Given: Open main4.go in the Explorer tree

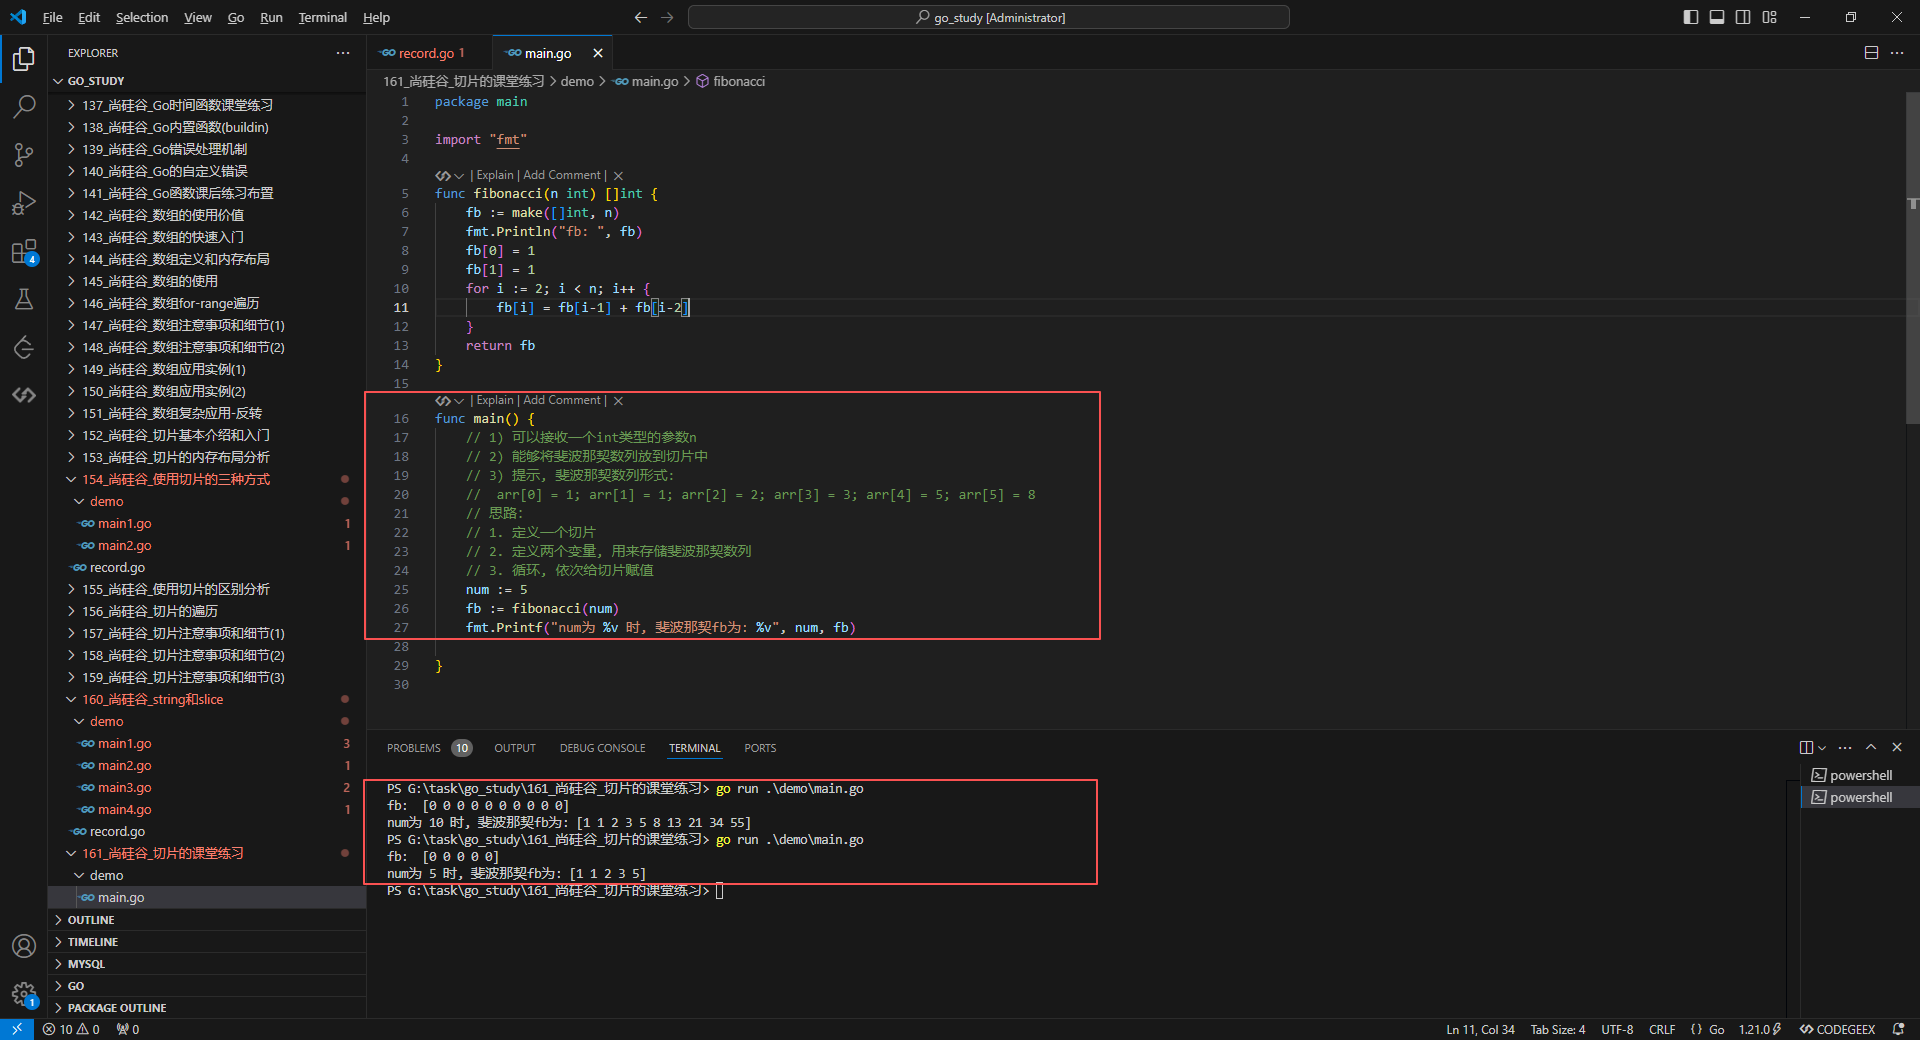Looking at the screenshot, I should (x=125, y=809).
